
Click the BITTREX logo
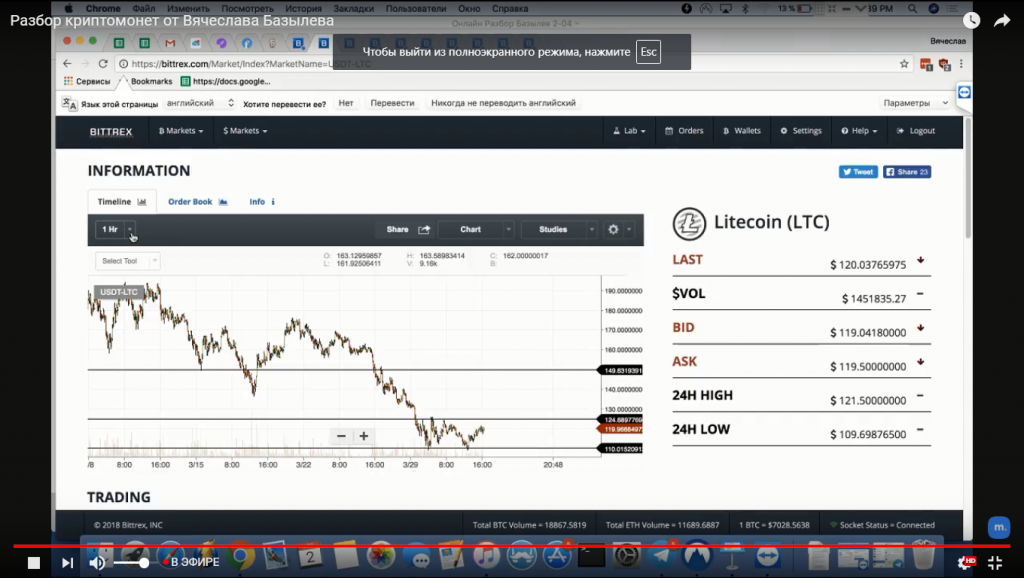tap(111, 131)
